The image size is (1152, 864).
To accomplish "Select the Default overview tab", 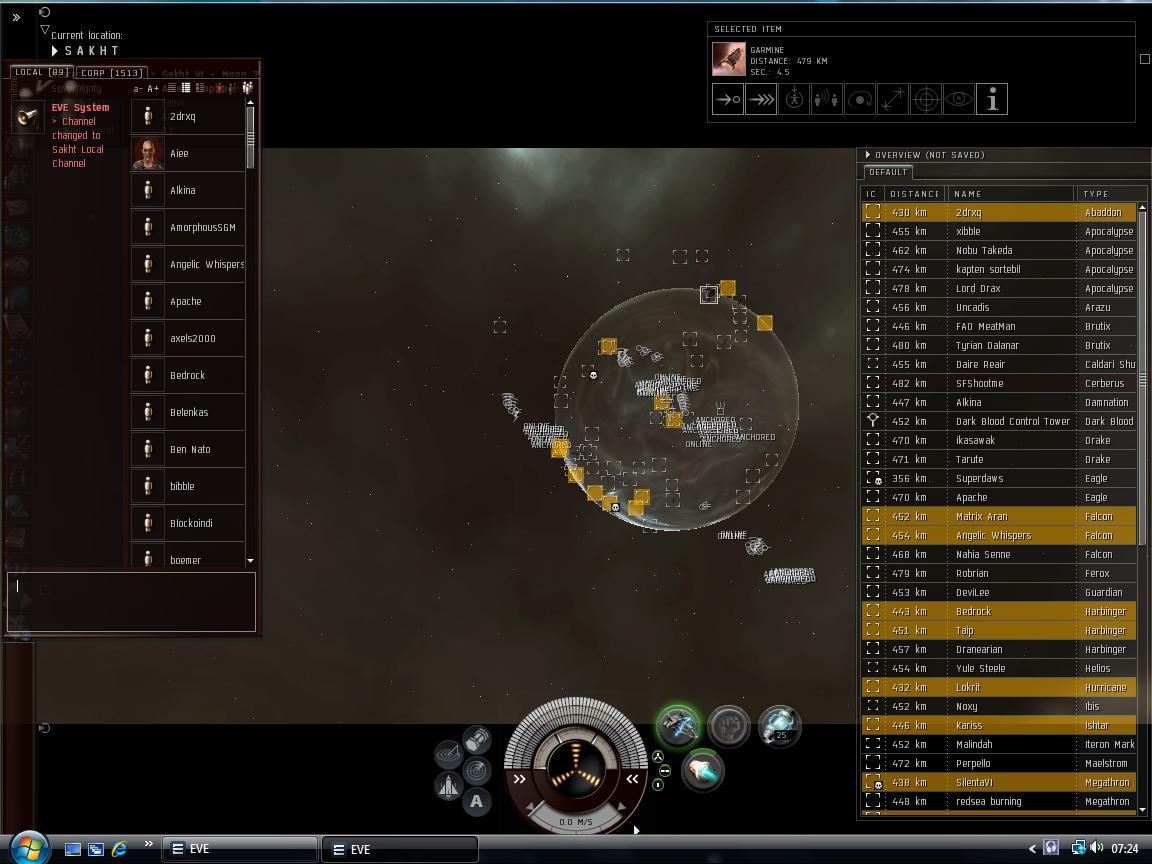I will point(888,172).
